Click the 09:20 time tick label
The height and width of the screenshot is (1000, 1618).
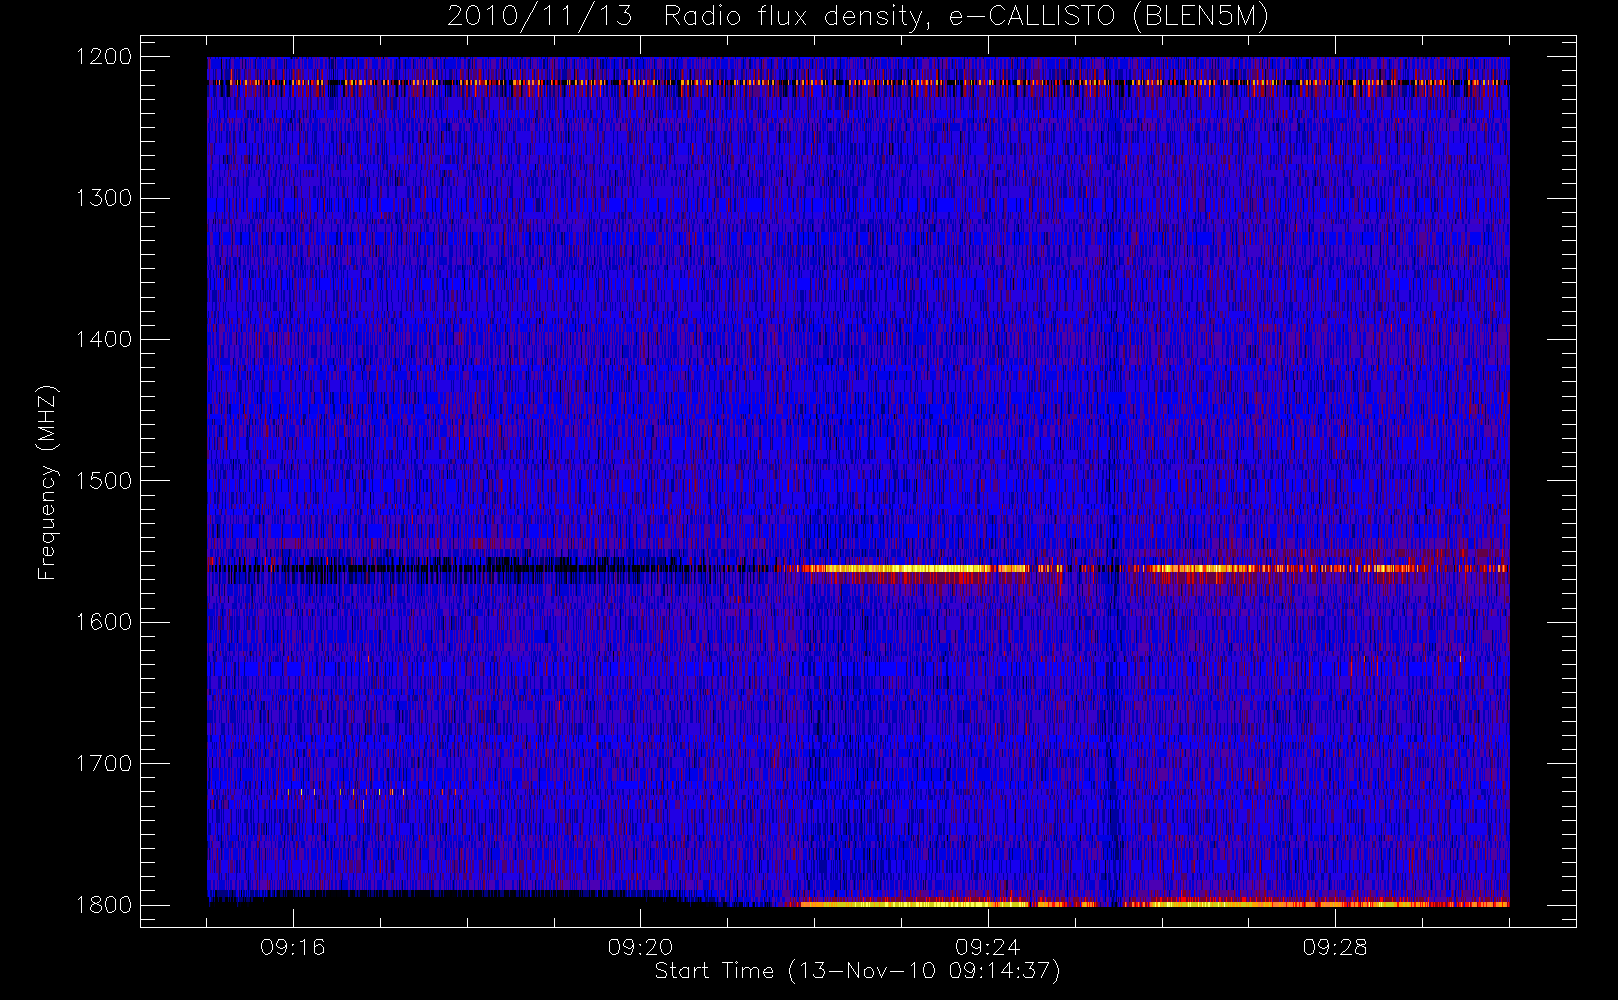(x=640, y=947)
